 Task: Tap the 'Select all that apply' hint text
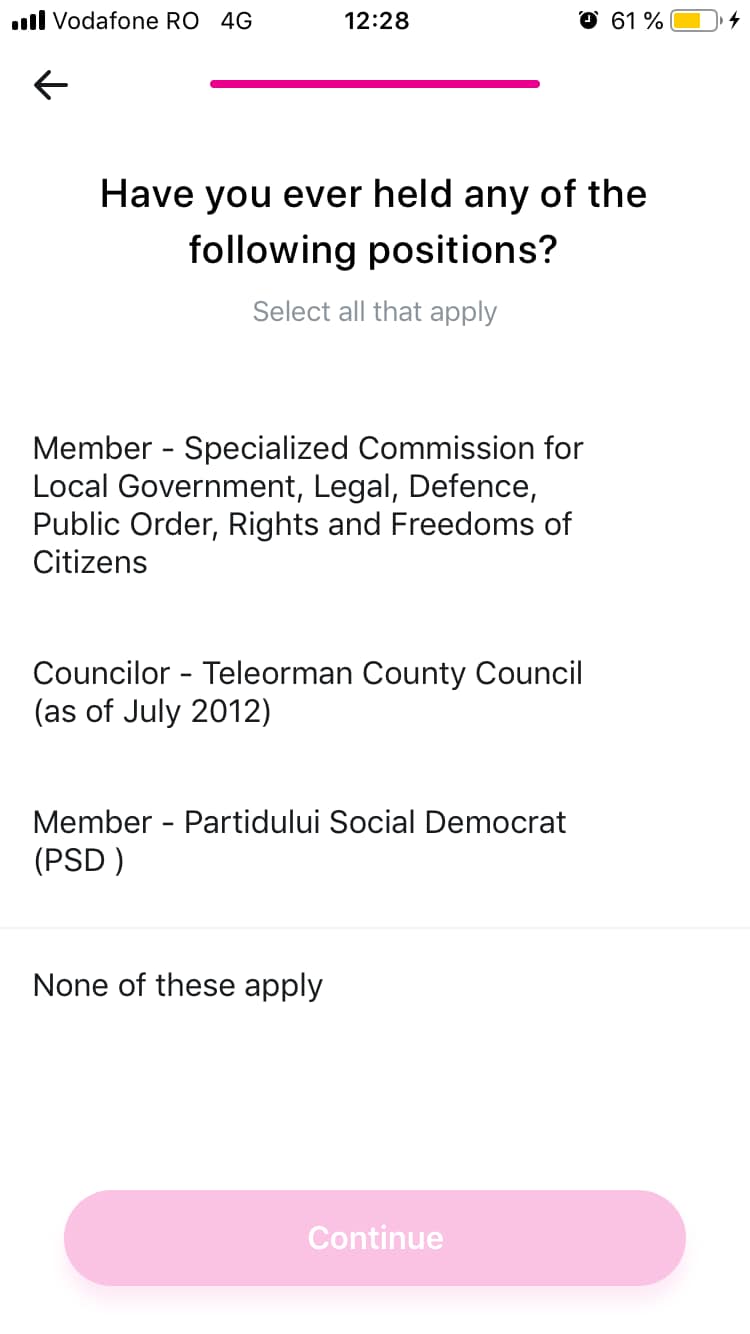pyautogui.click(x=374, y=312)
